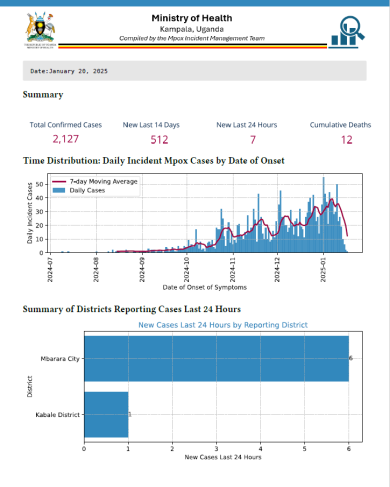The height and width of the screenshot is (487, 390).
Task: Click the Date of Onset of Symptoms label
Action: tap(205, 287)
